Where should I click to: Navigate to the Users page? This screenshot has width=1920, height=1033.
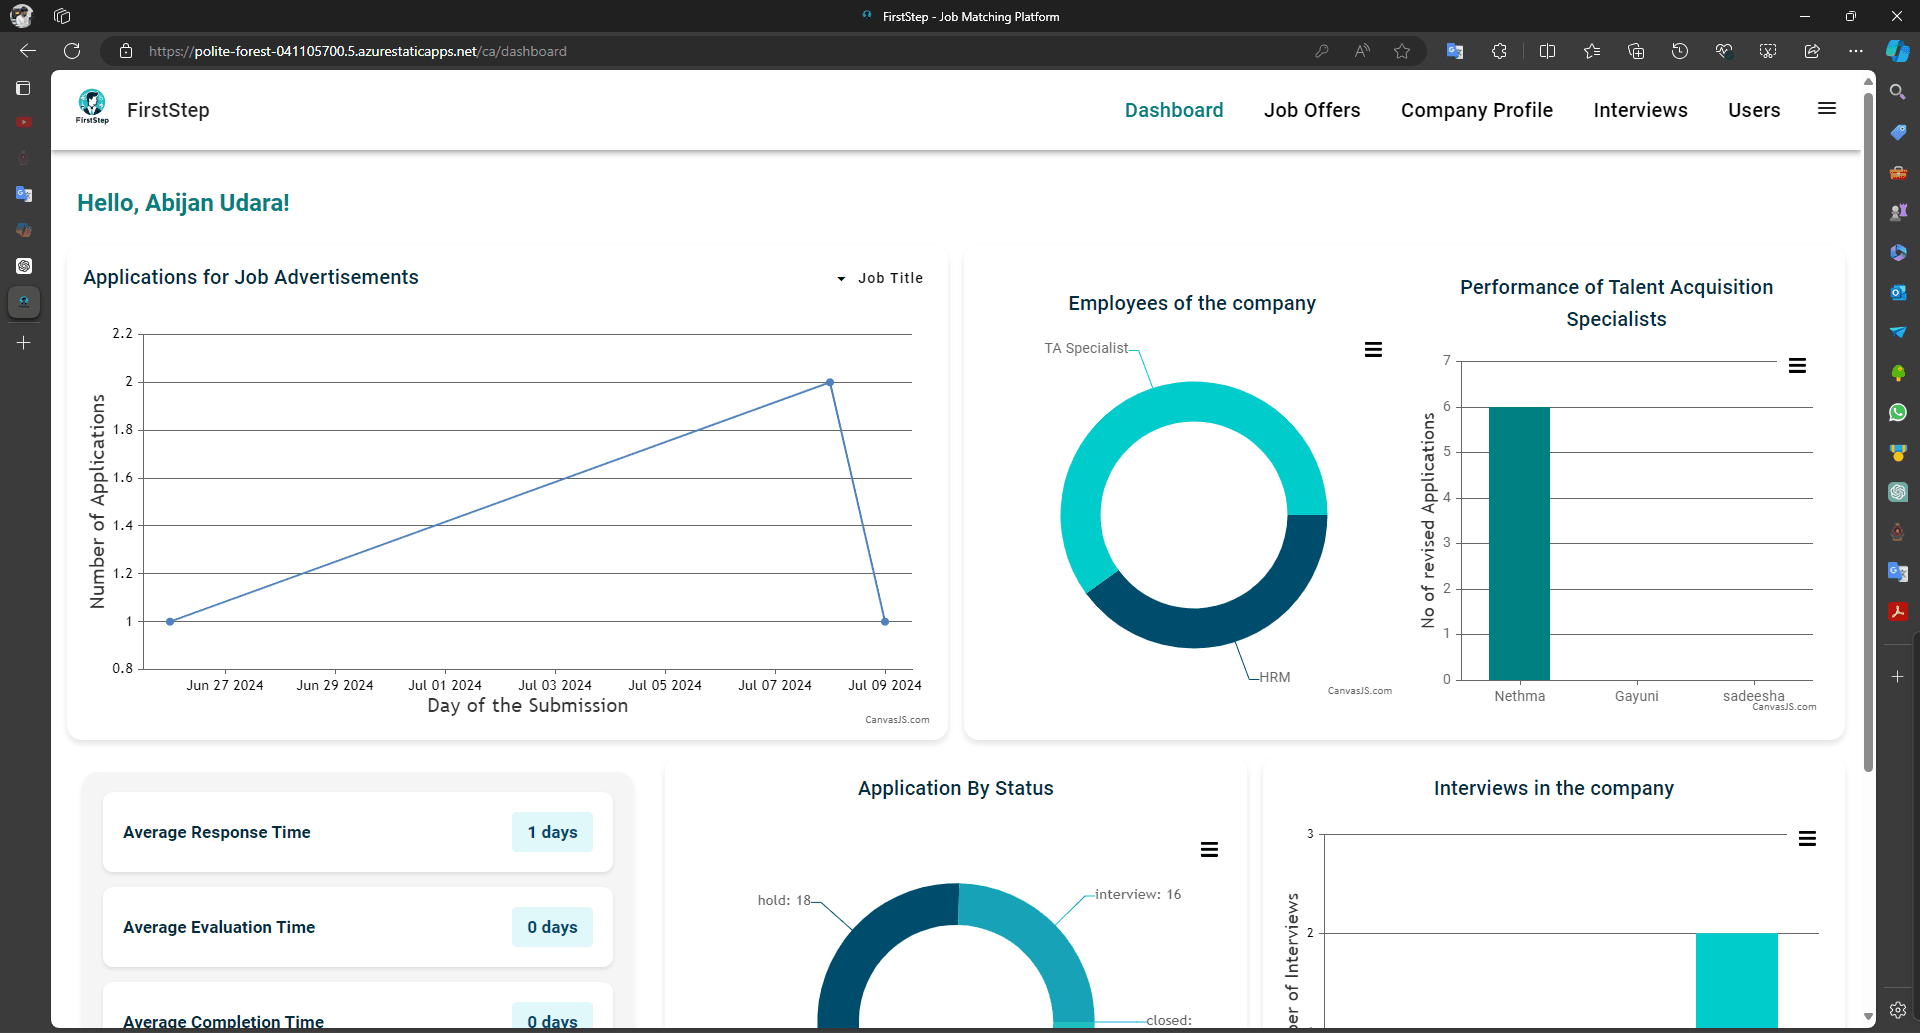tap(1753, 110)
